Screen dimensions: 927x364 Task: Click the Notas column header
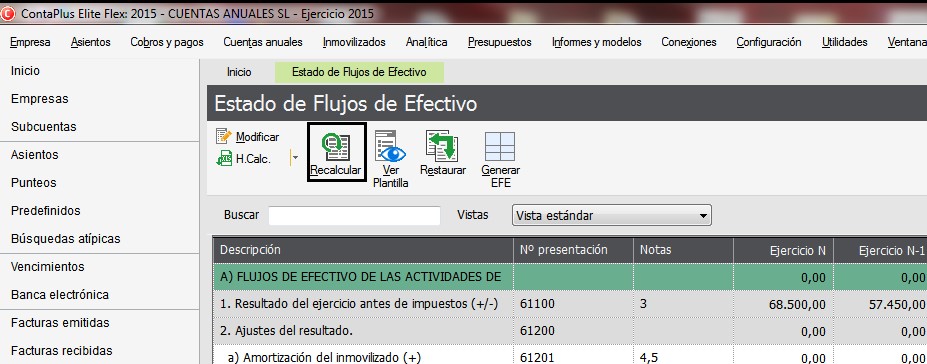[x=683, y=250]
